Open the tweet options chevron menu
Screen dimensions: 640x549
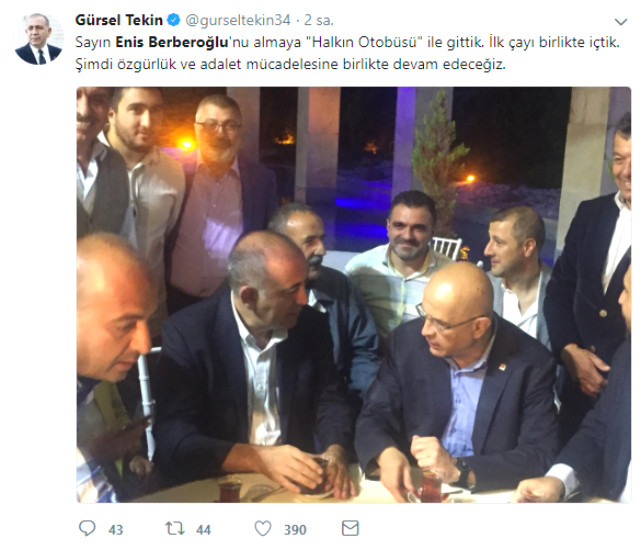[x=621, y=22]
